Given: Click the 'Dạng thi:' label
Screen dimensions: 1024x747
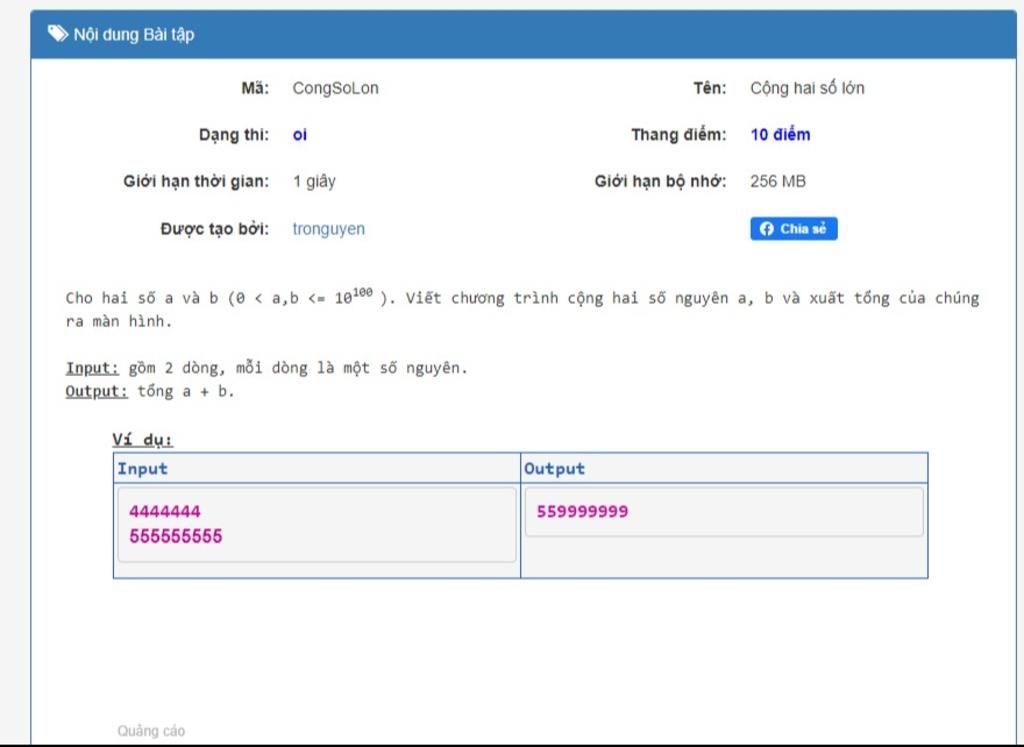Looking at the screenshot, I should (x=234, y=135).
